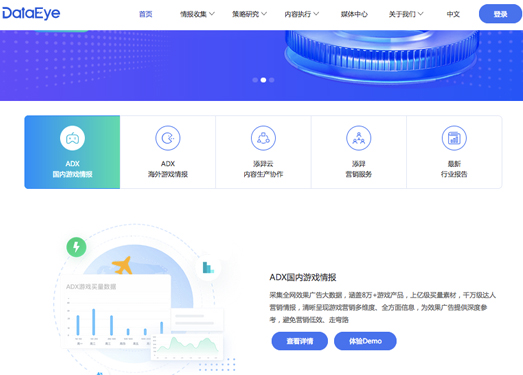Click the gamepad icon for ADX domestic
The image size is (523, 375).
pyautogui.click(x=72, y=138)
